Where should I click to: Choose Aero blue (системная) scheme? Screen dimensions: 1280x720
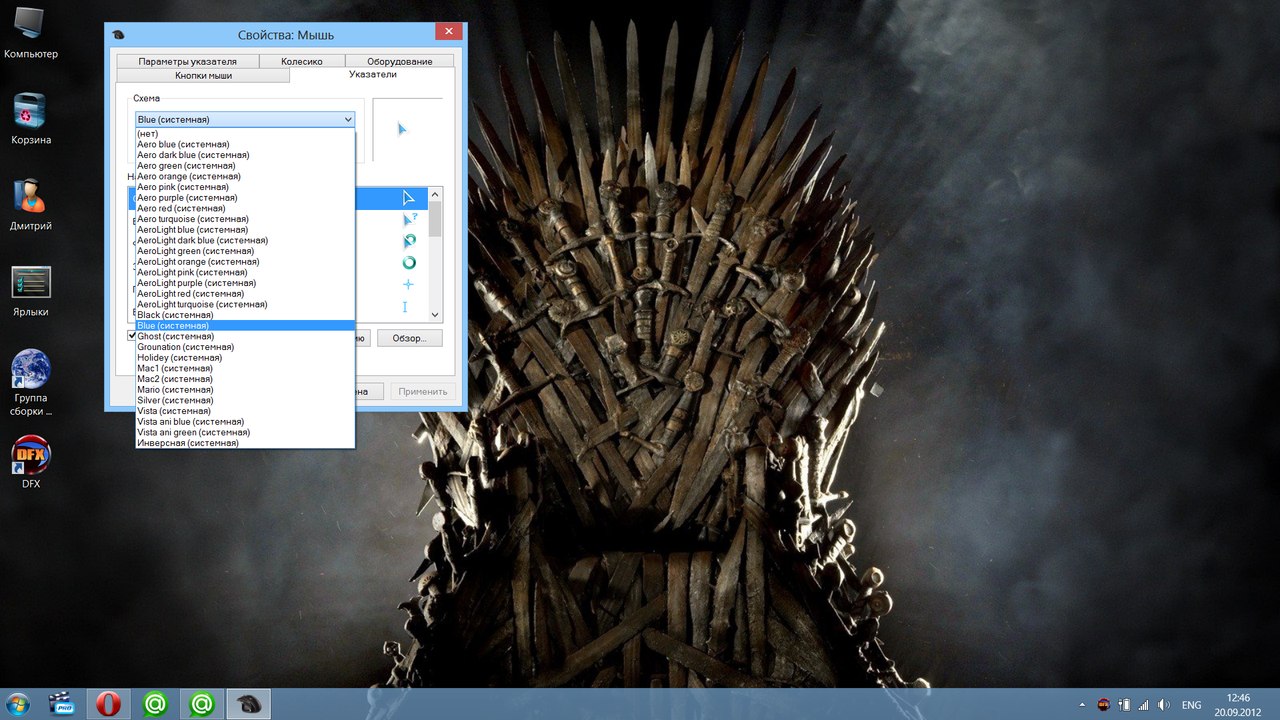(x=245, y=145)
